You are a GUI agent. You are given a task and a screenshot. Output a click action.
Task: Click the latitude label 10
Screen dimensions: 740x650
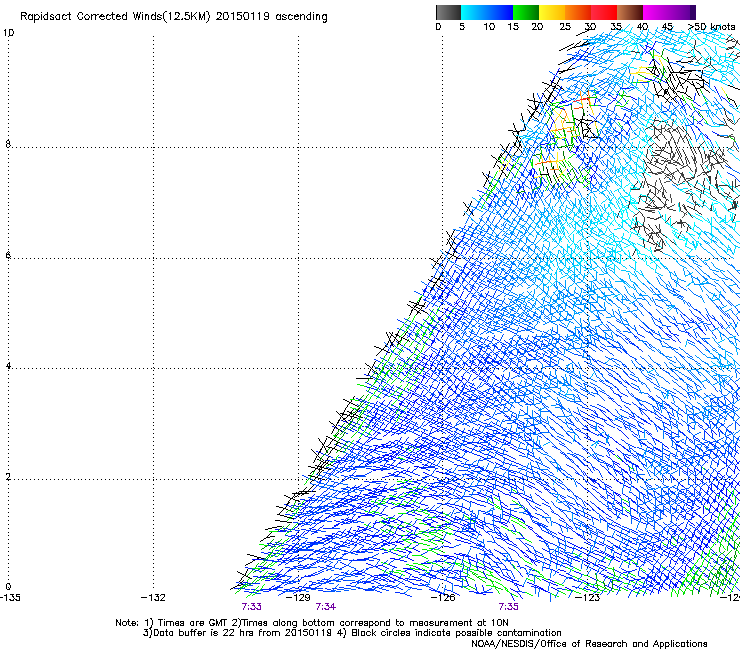8,33
